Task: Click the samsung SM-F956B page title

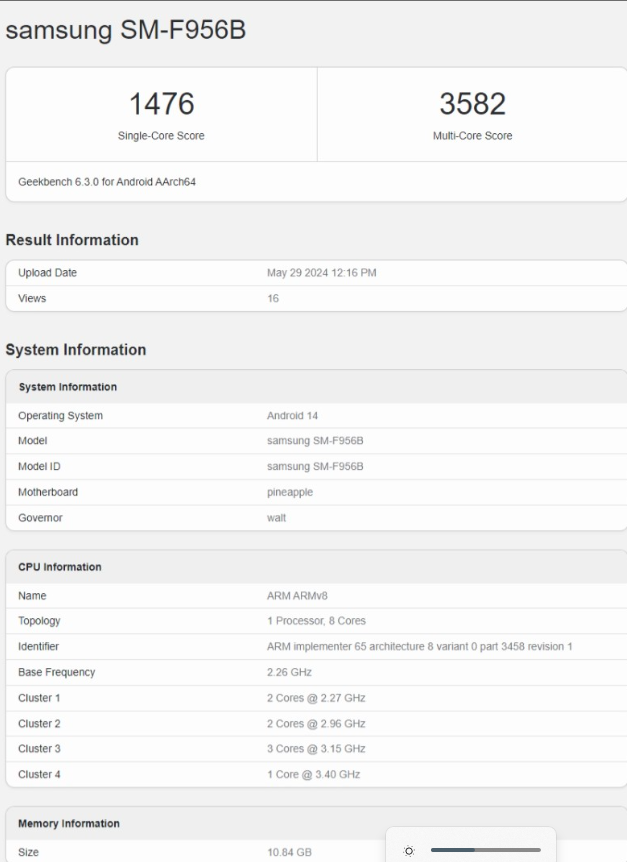Action: pyautogui.click(x=126, y=31)
